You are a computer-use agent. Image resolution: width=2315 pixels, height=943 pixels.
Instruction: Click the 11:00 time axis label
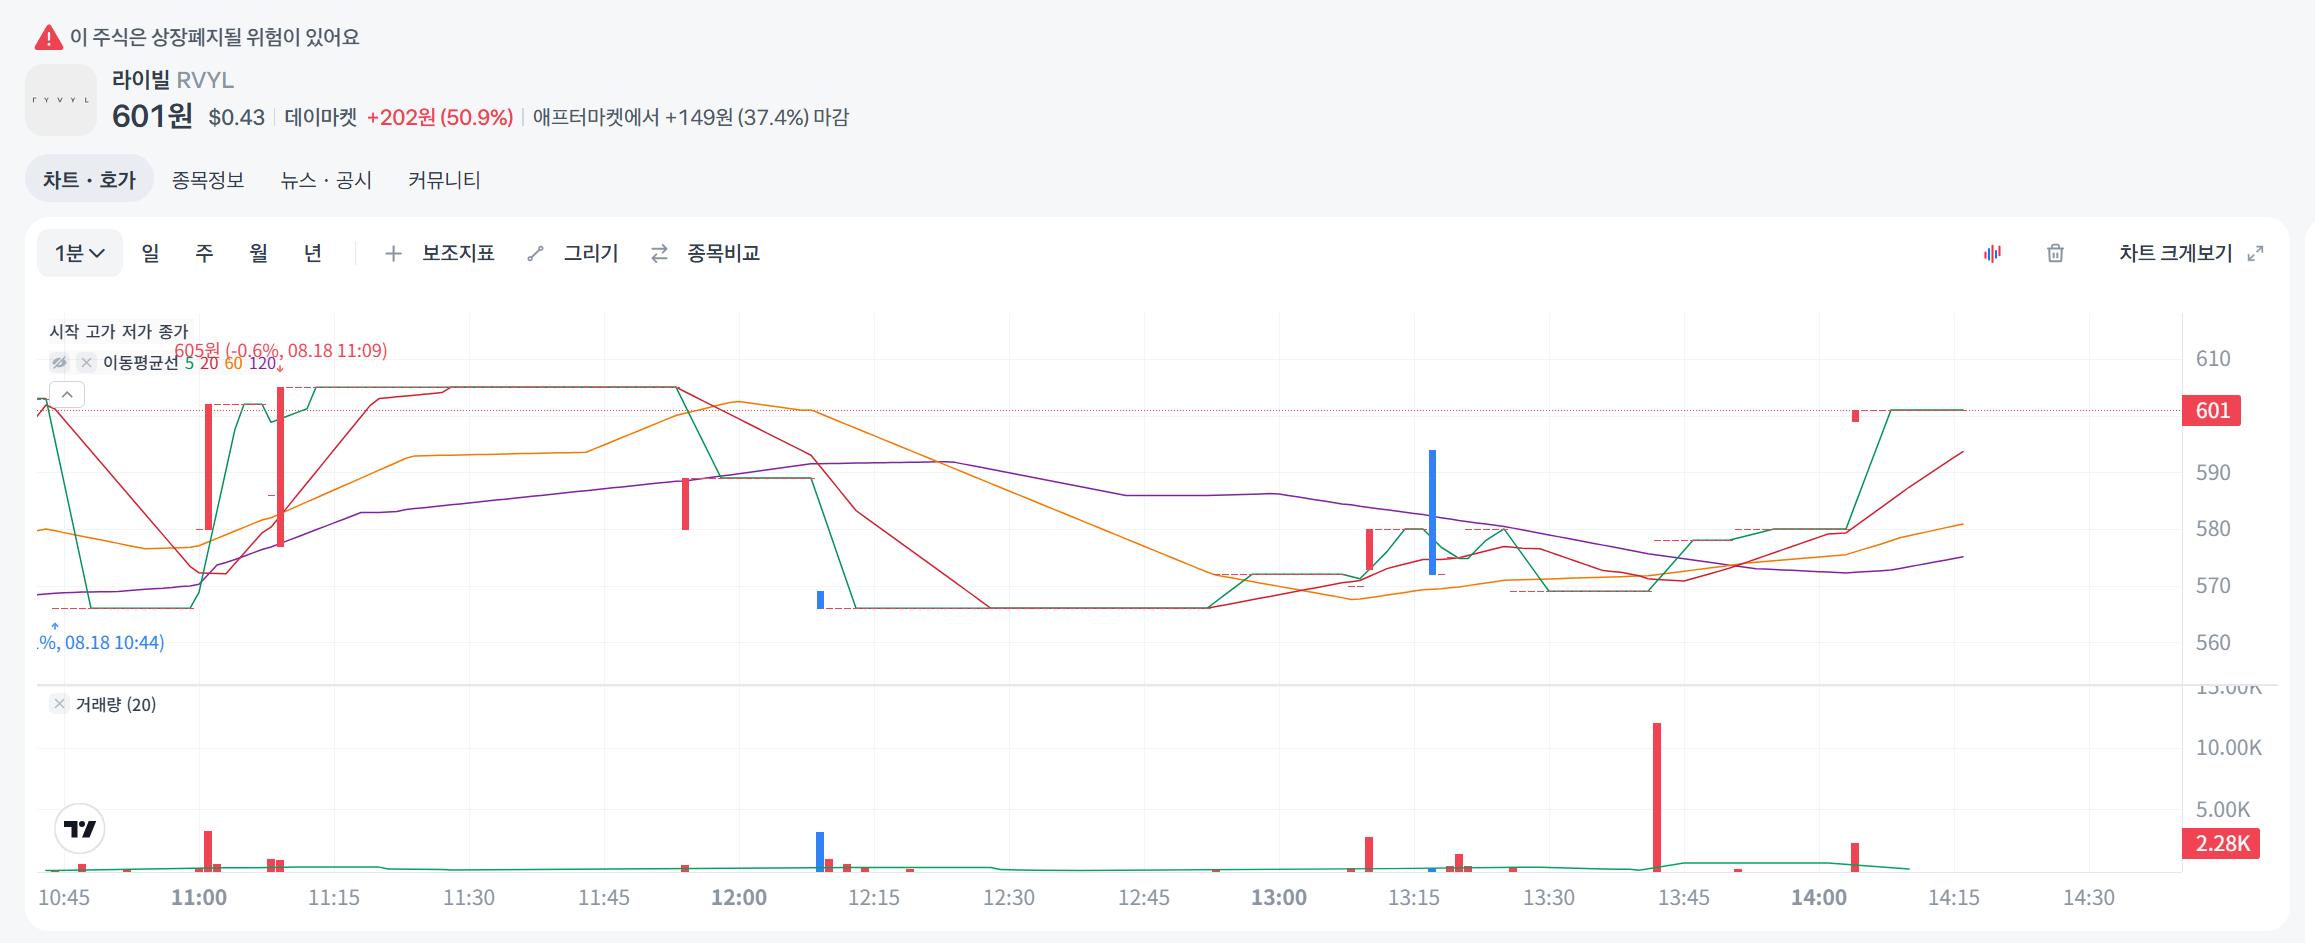pos(199,897)
